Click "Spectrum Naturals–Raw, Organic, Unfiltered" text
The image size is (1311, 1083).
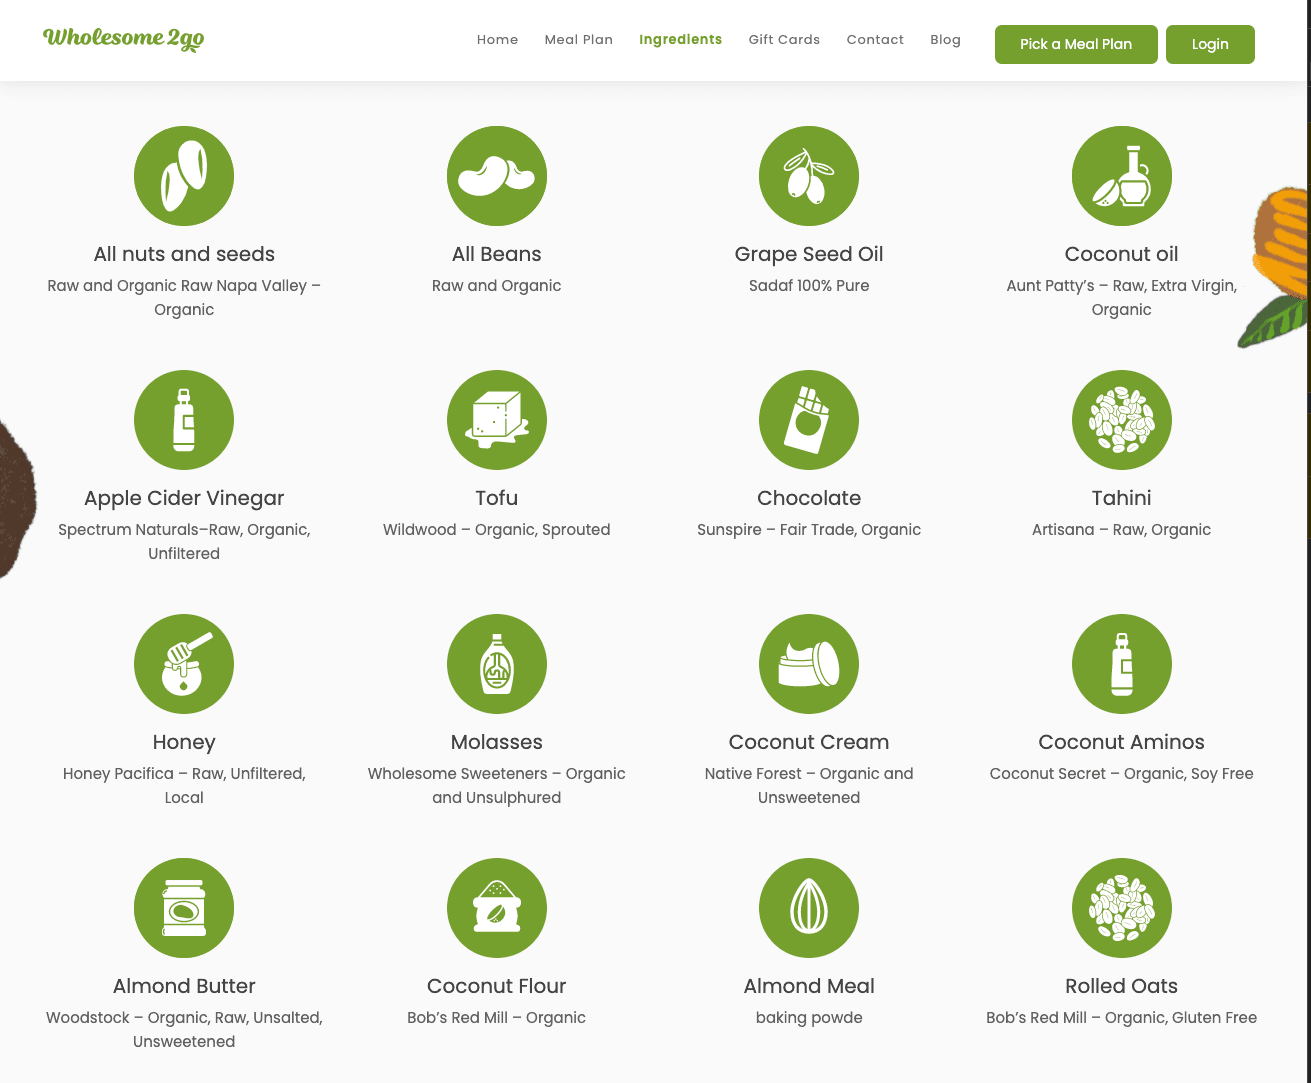184,541
